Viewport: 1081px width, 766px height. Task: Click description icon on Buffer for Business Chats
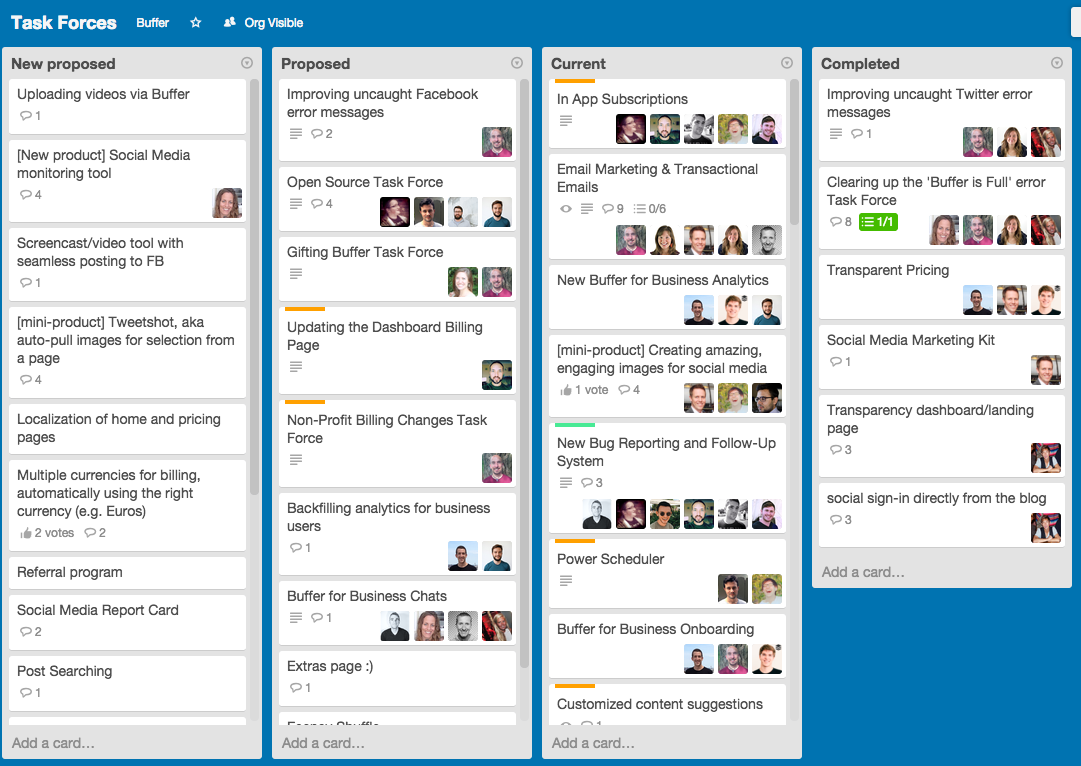pyautogui.click(x=296, y=617)
